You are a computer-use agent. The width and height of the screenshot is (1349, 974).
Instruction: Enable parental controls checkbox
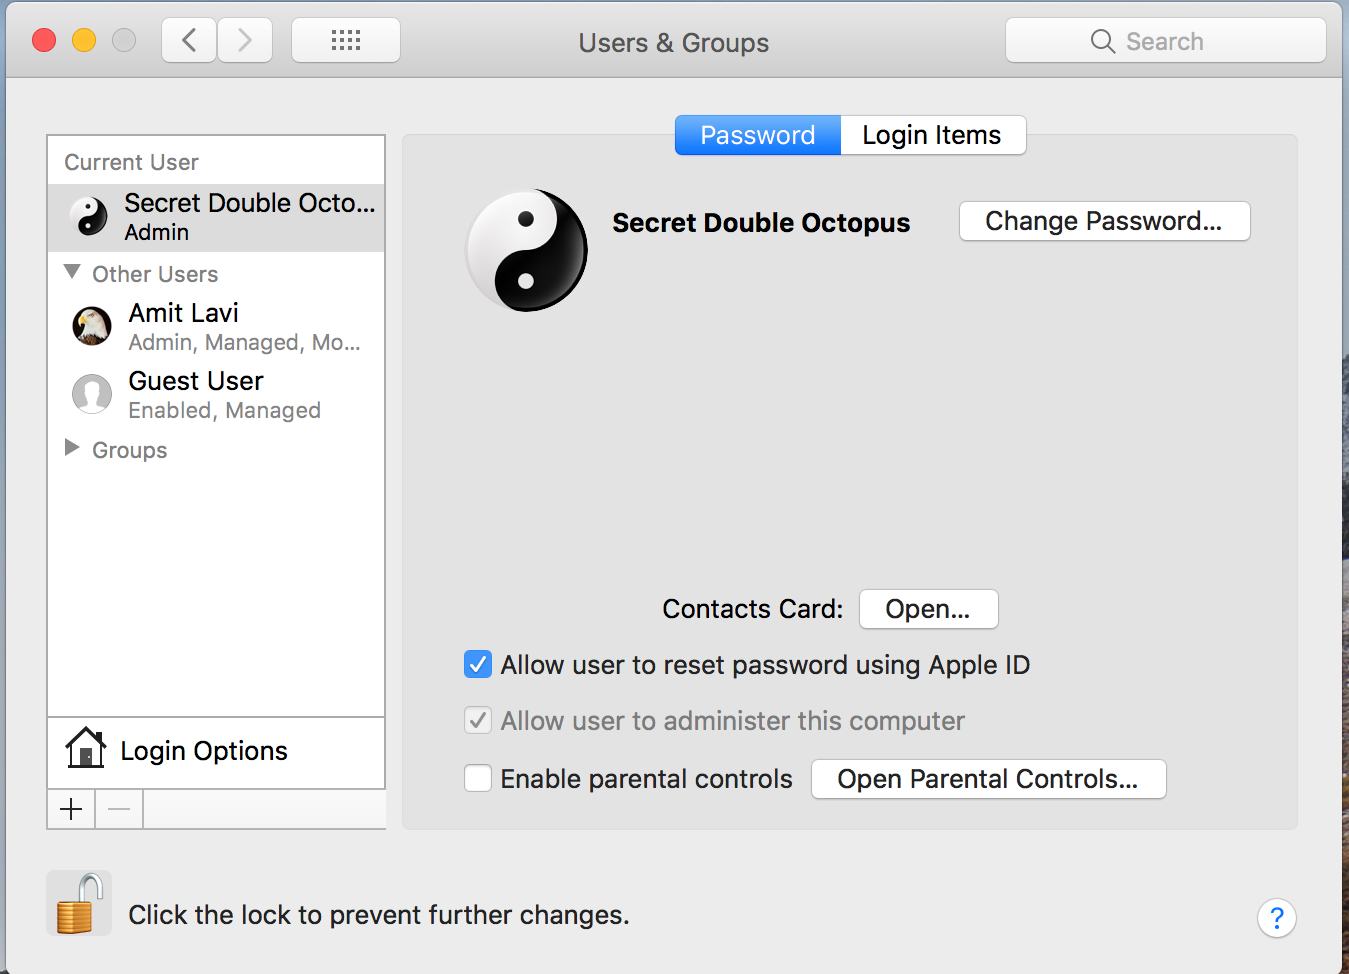[478, 778]
